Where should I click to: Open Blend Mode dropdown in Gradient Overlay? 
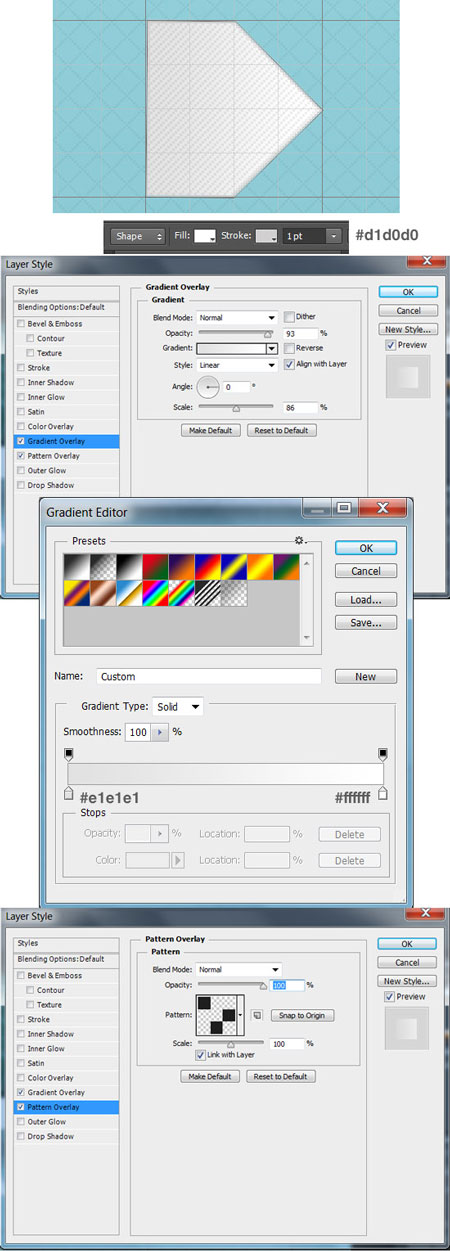(237, 317)
